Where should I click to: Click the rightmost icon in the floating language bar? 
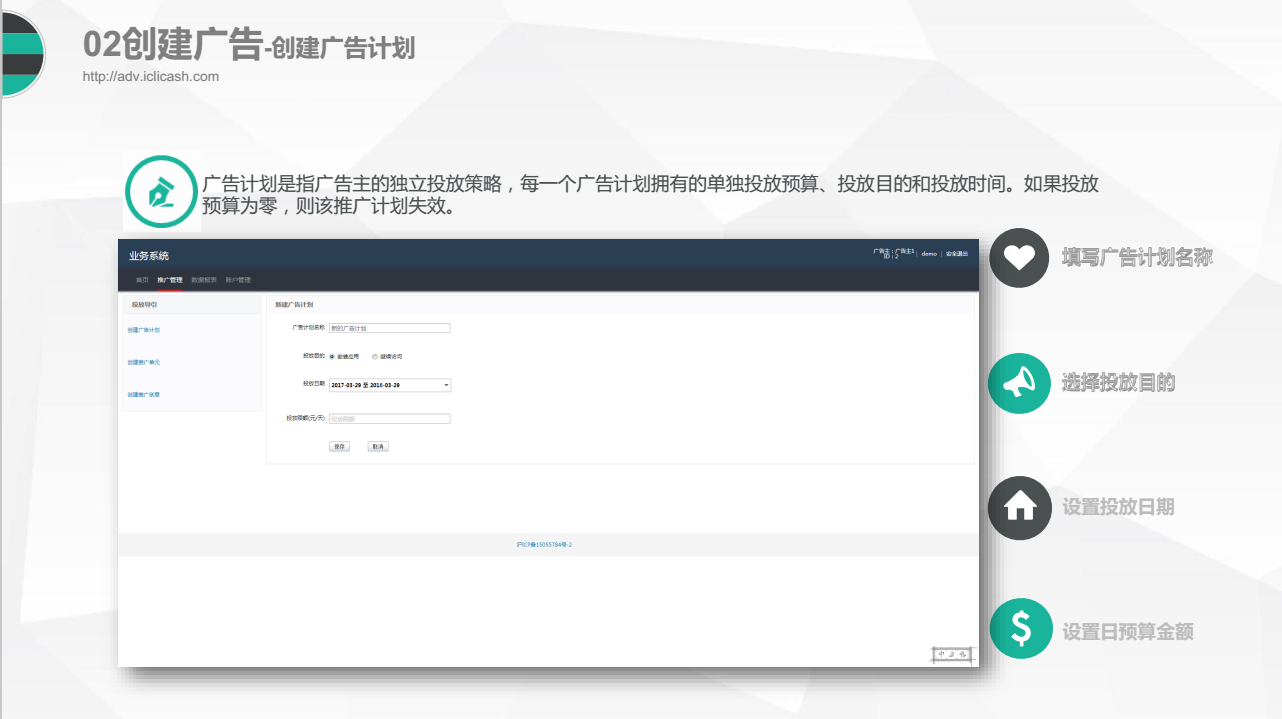[x=962, y=653]
